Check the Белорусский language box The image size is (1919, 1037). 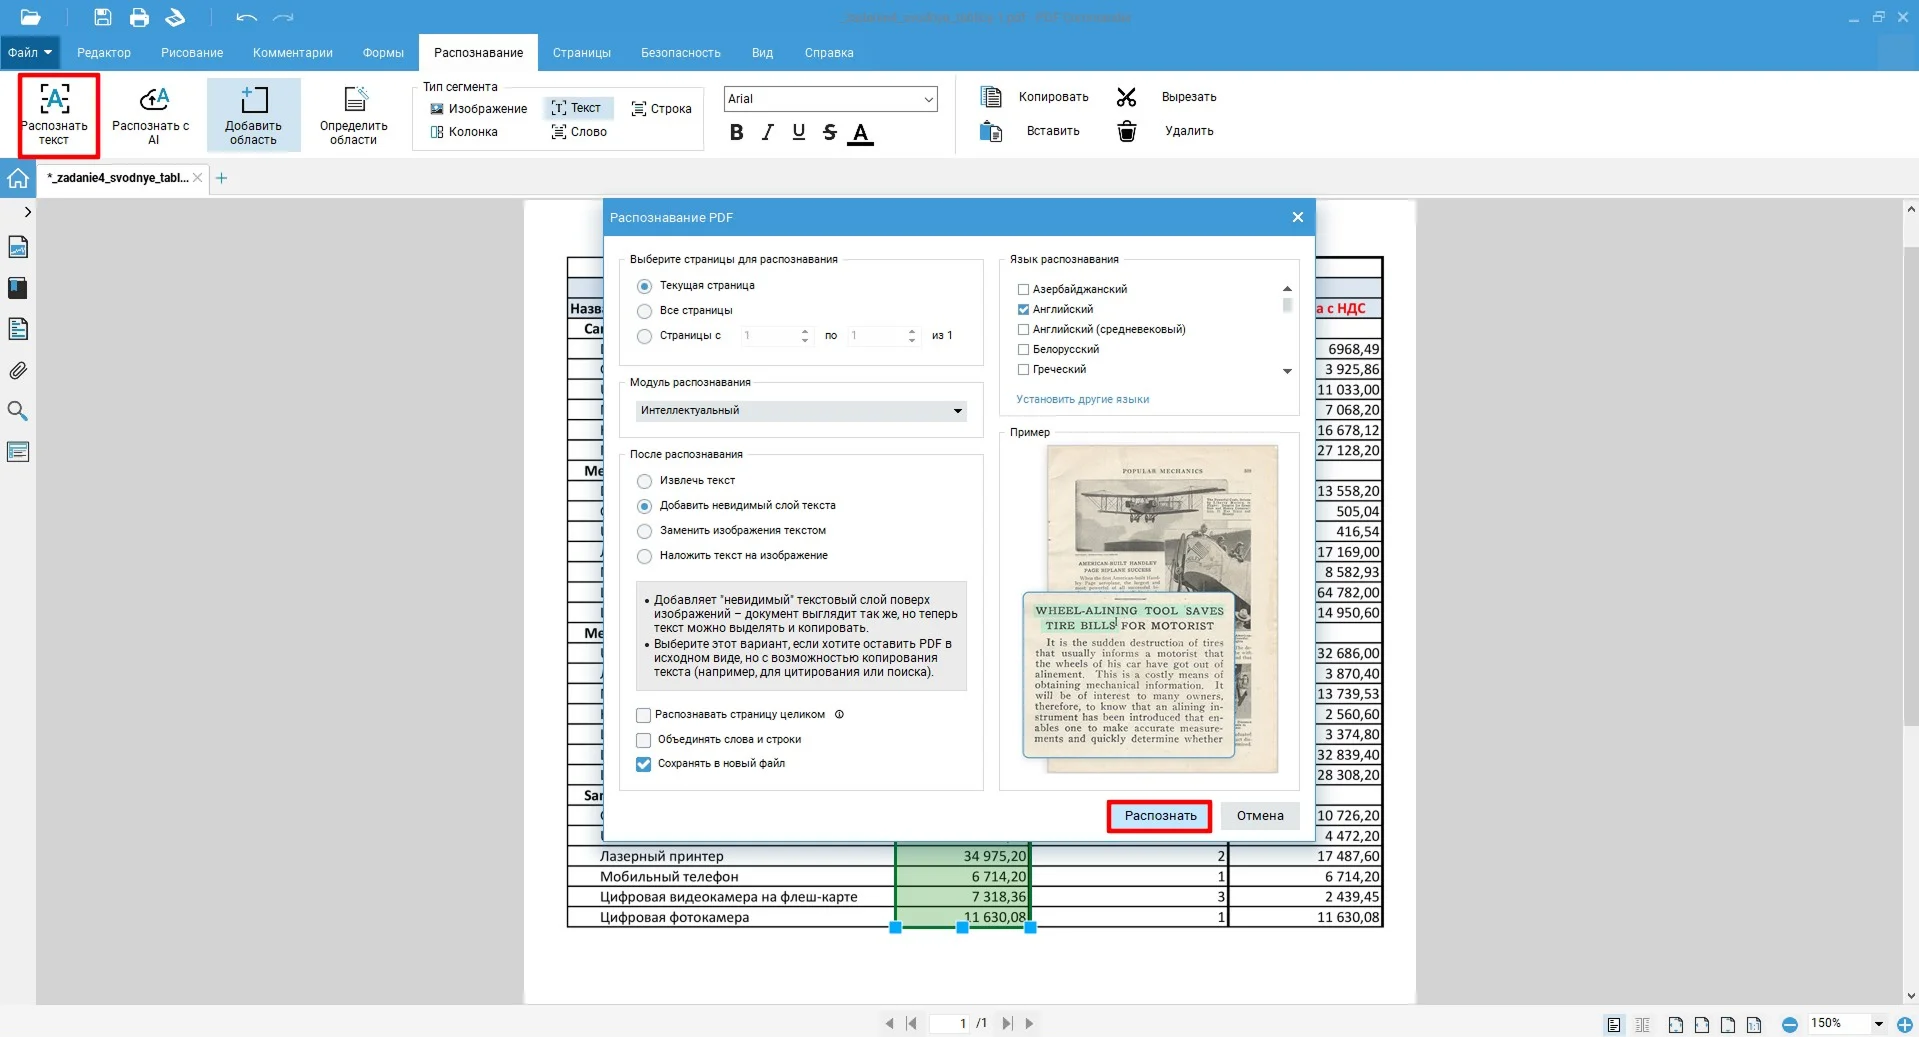click(x=1023, y=350)
